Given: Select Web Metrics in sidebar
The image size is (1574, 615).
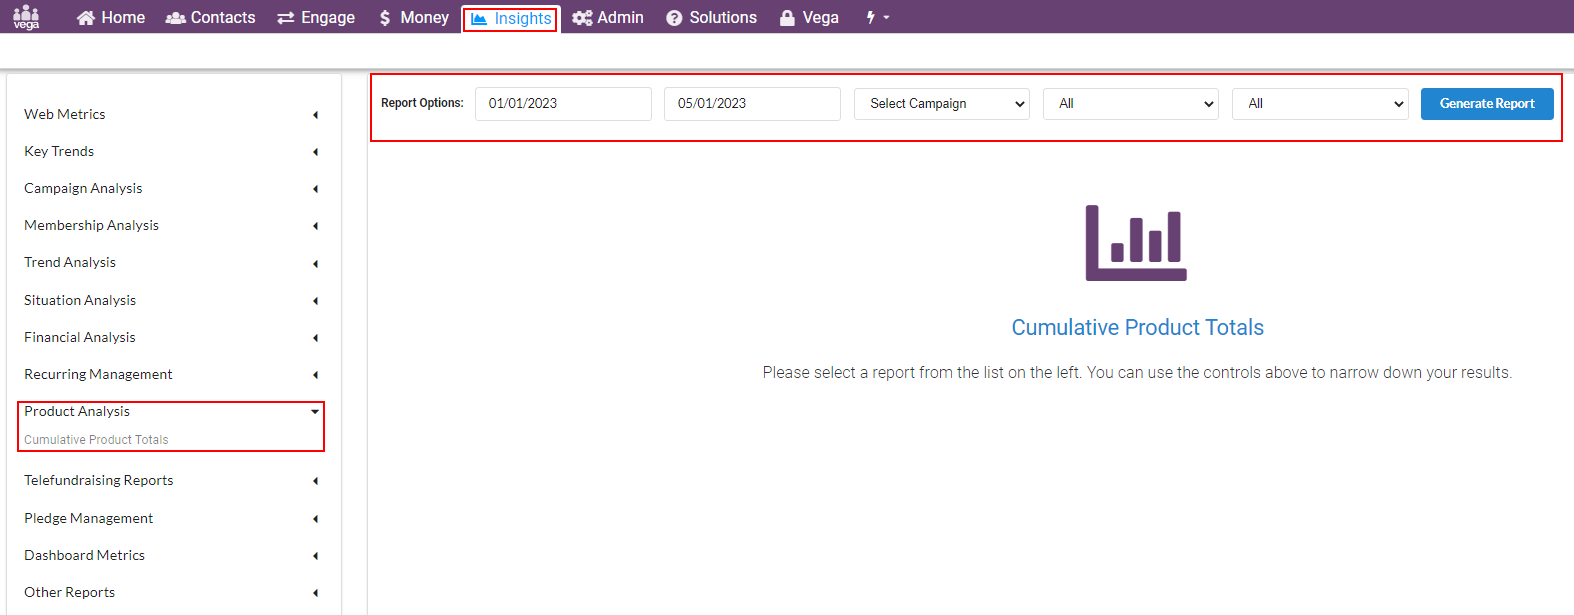Looking at the screenshot, I should tap(65, 114).
